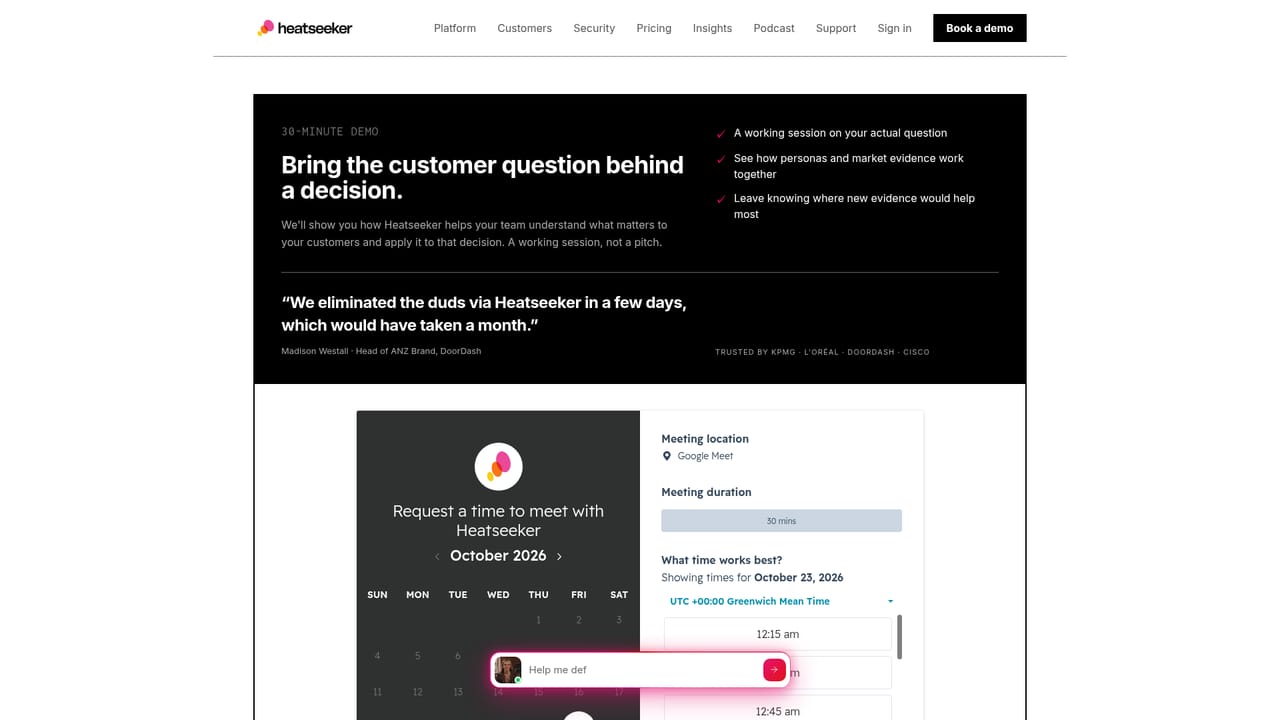Select the 30 mins meeting duration
Image resolution: width=1280 pixels, height=720 pixels.
coord(782,521)
